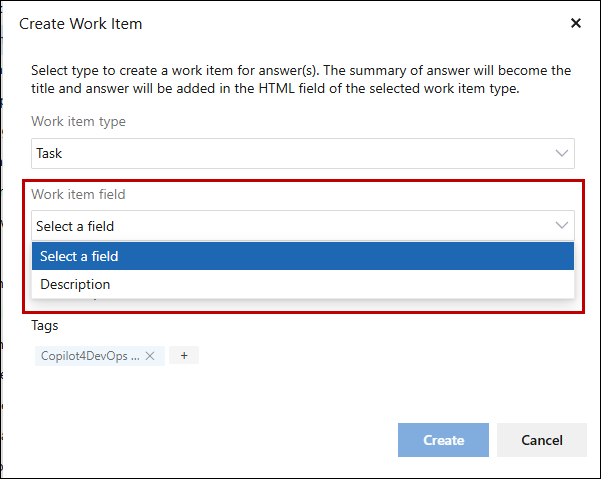The image size is (601, 479).
Task: Close the Create Work Item dialog
Action: [576, 23]
